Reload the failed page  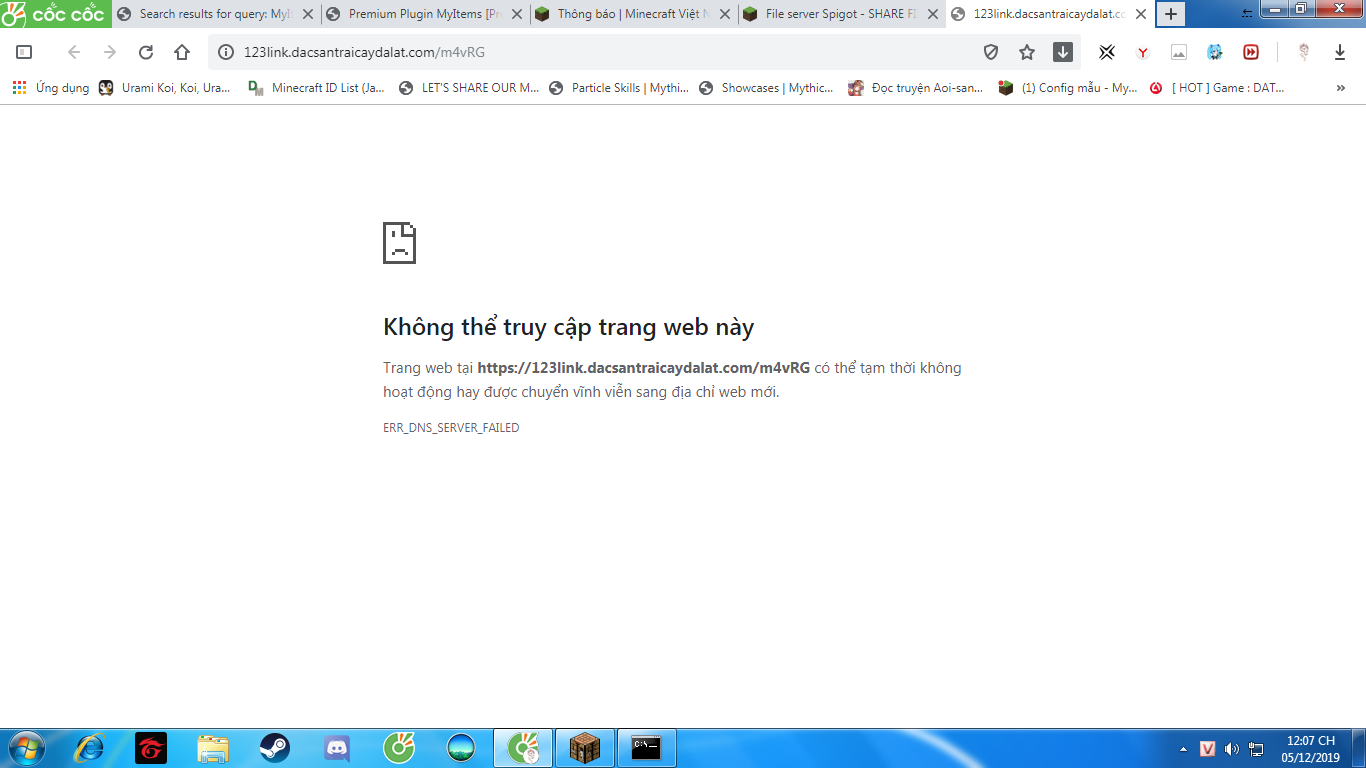click(146, 52)
